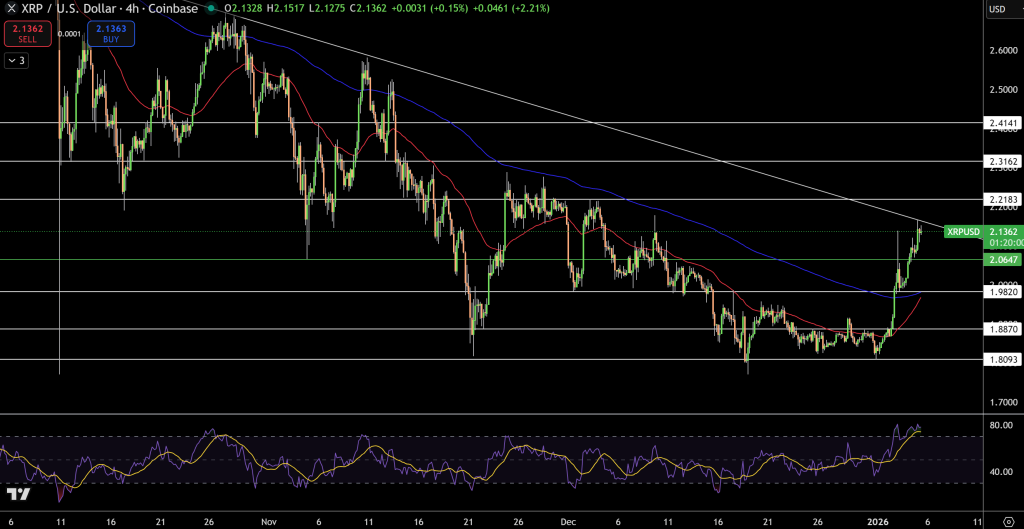This screenshot has height=529, width=1024.
Task: Click the 80.00 RSI scale value
Action: 1002,425
